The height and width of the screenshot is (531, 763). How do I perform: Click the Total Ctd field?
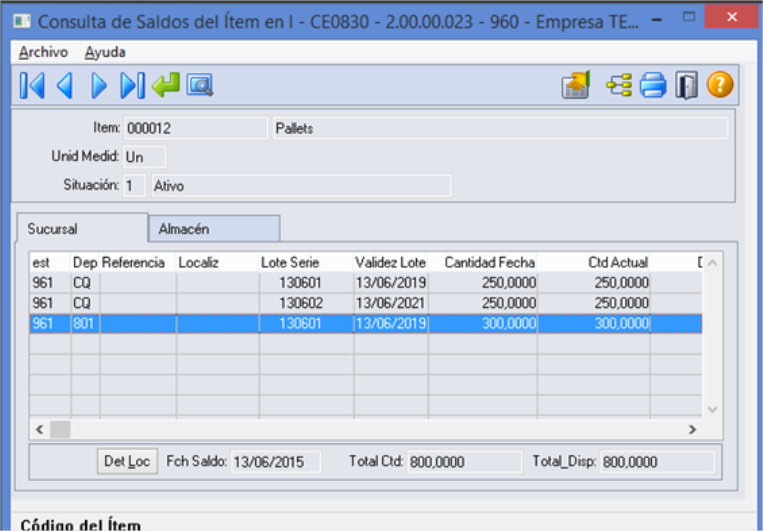pos(464,461)
